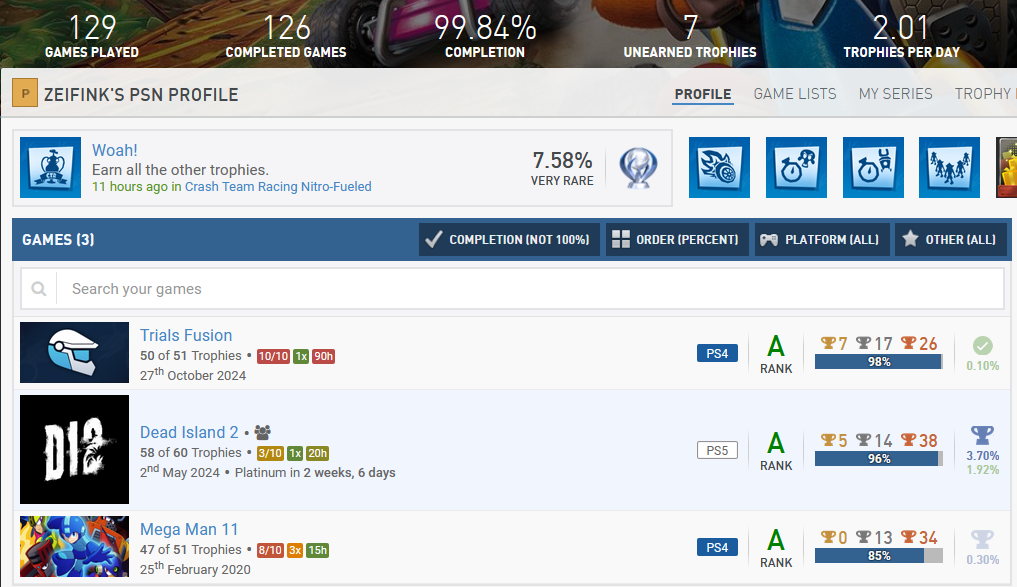Open the stopwatch and ghost trophy thumbnail
This screenshot has width=1017, height=587.
point(796,167)
